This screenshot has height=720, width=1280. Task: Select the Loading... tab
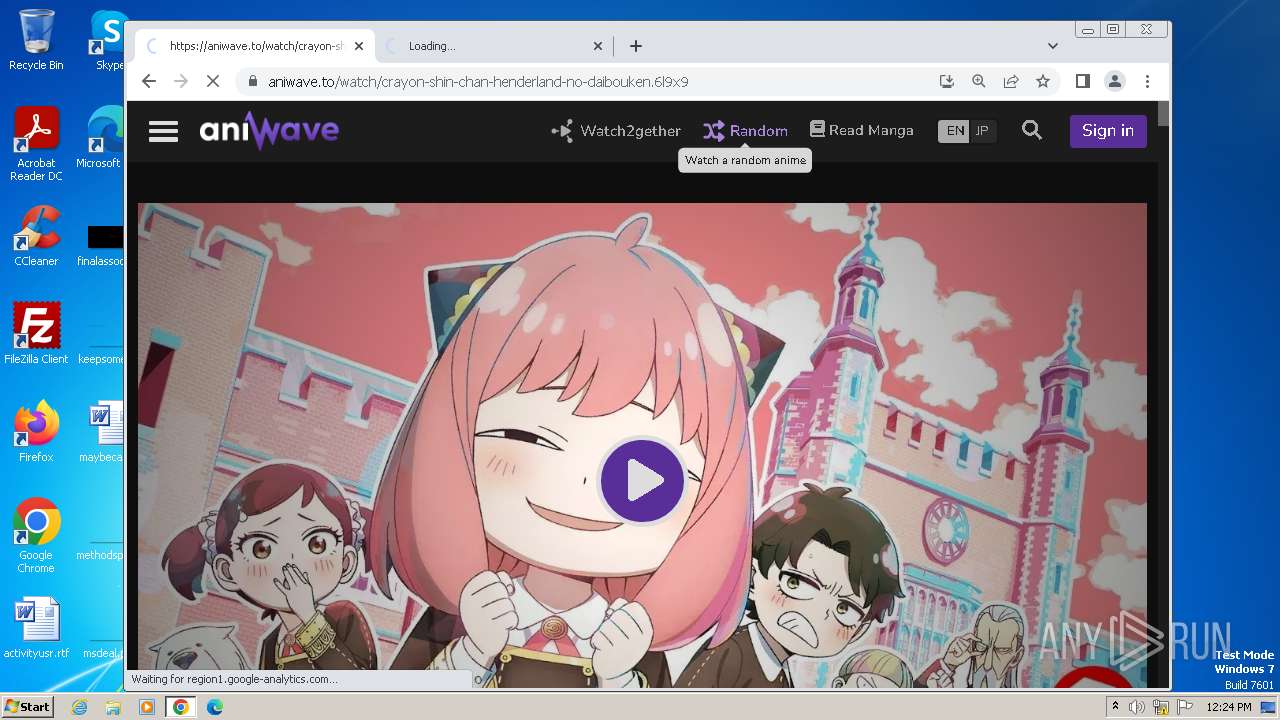pos(492,46)
